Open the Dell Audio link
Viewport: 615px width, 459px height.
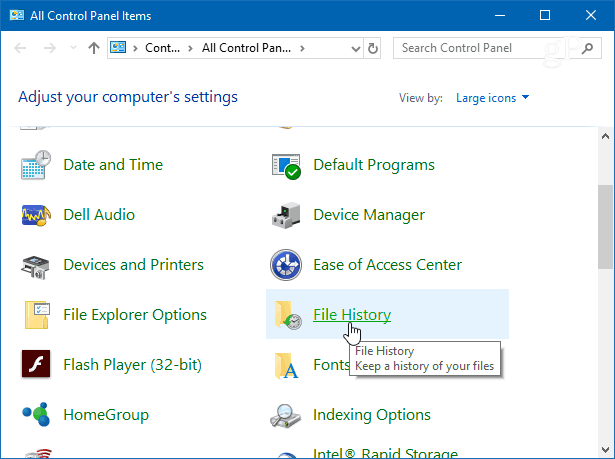coord(99,215)
